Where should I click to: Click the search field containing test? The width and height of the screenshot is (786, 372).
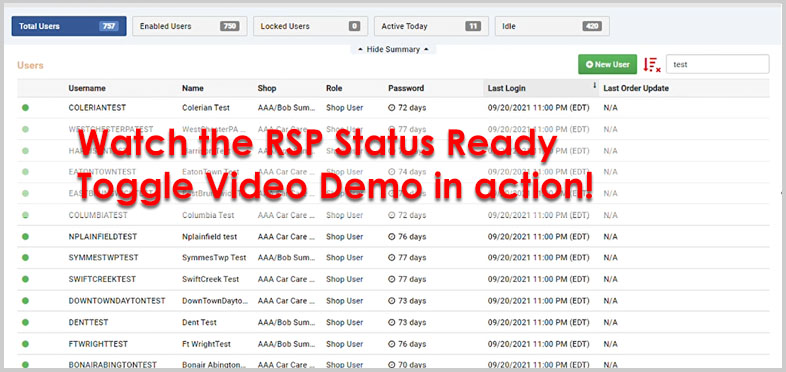click(717, 65)
